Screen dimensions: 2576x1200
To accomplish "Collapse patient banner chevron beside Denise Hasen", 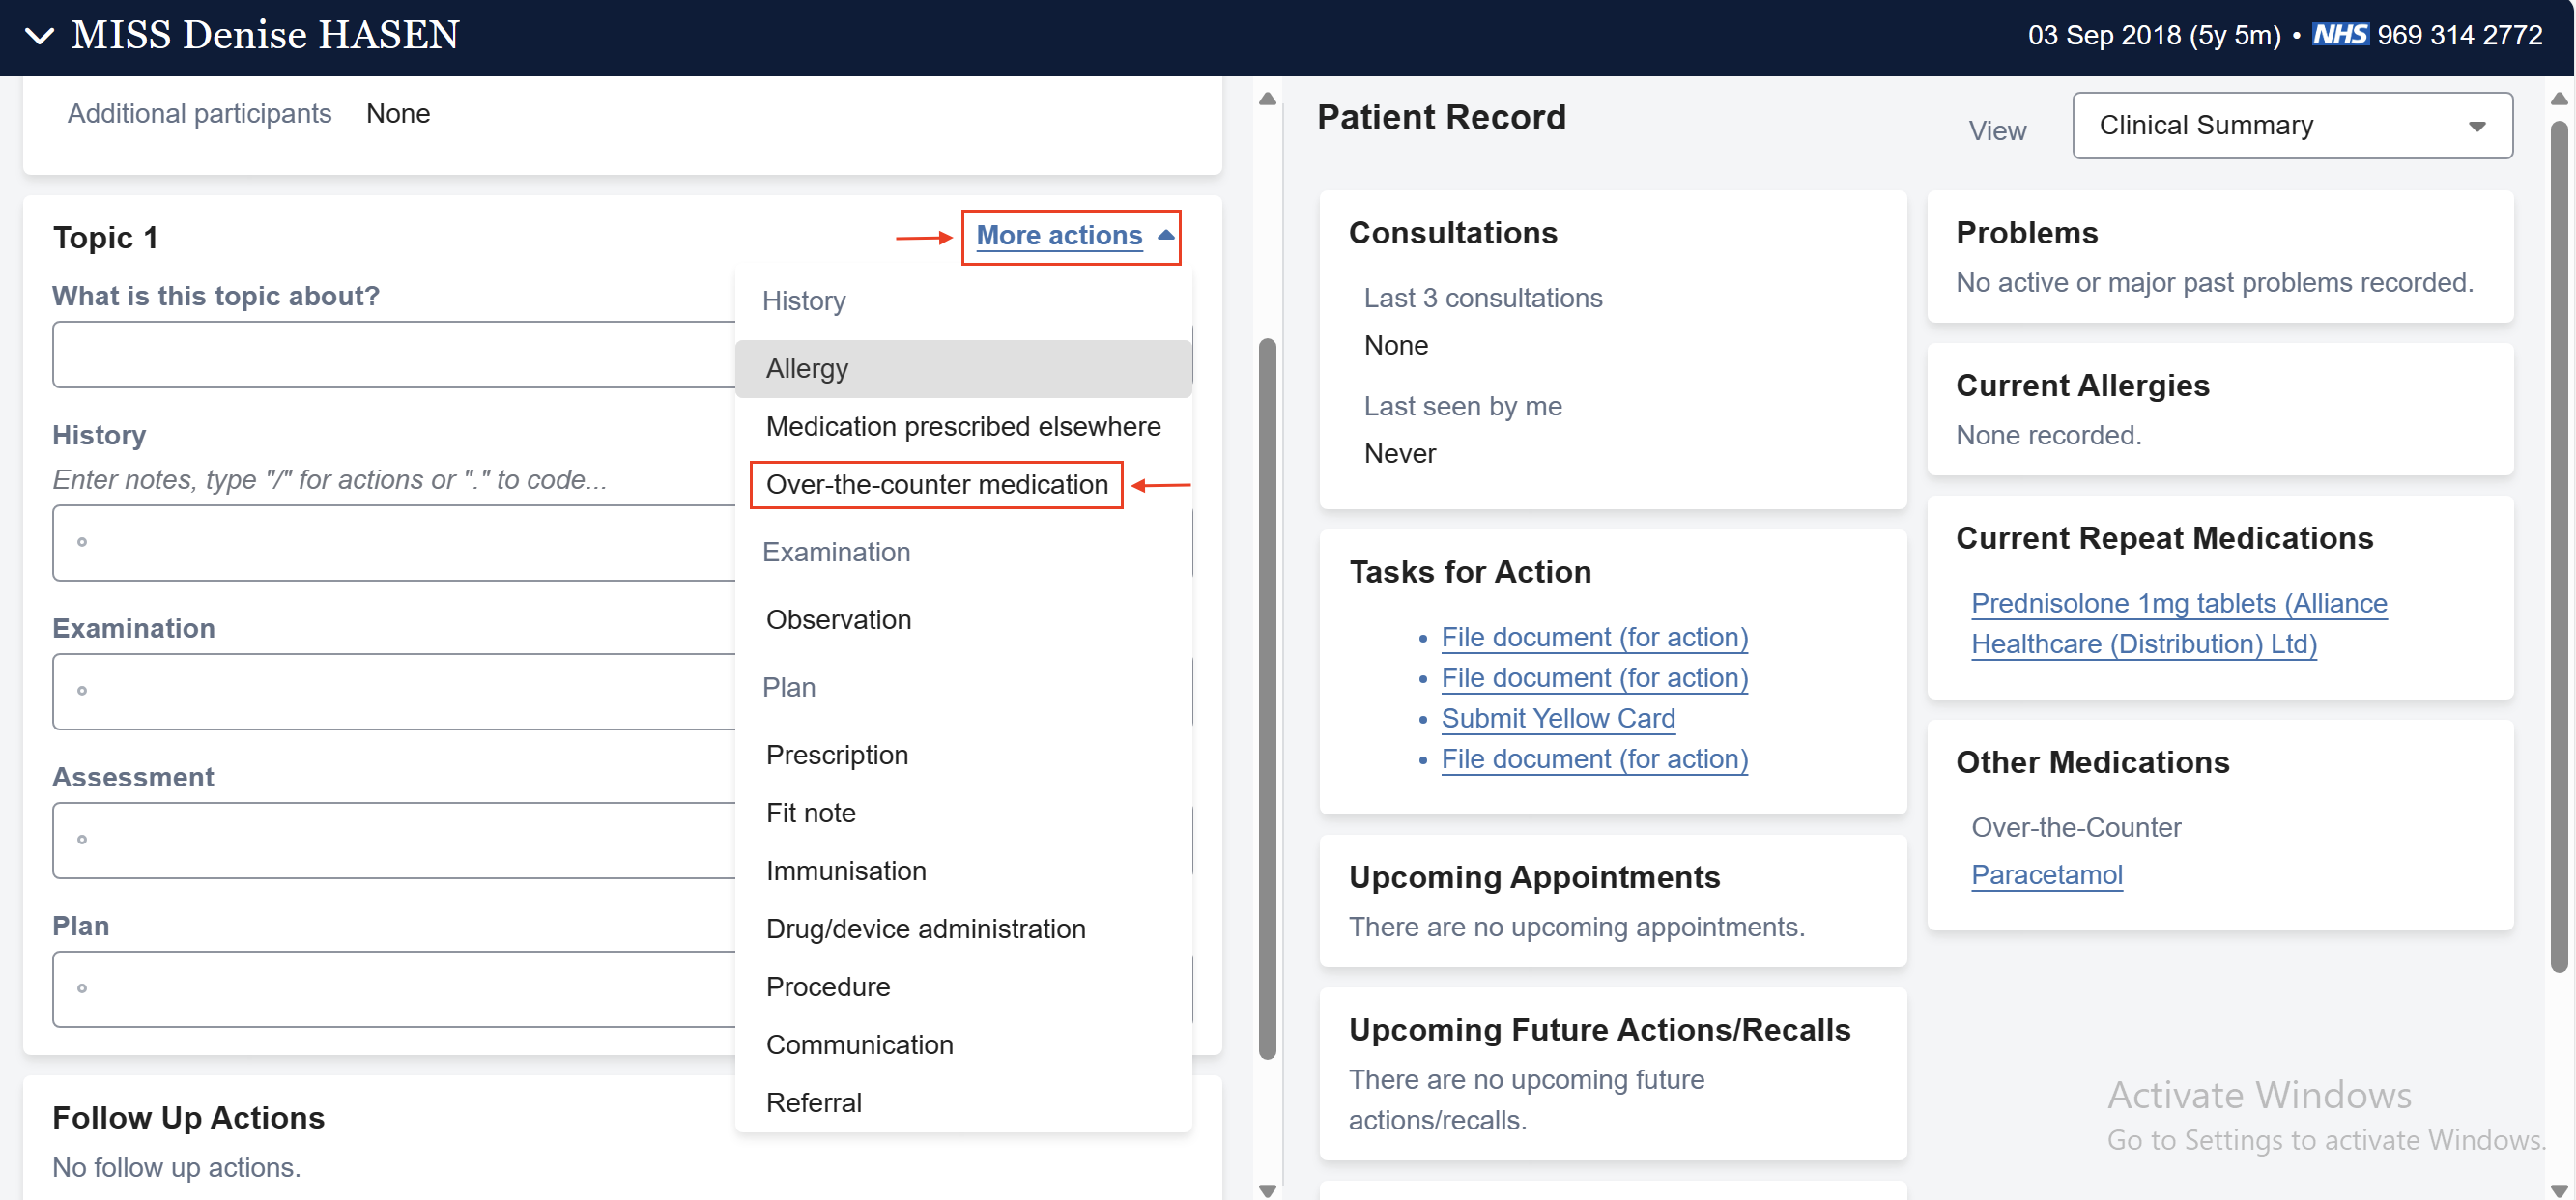I will coord(39,36).
